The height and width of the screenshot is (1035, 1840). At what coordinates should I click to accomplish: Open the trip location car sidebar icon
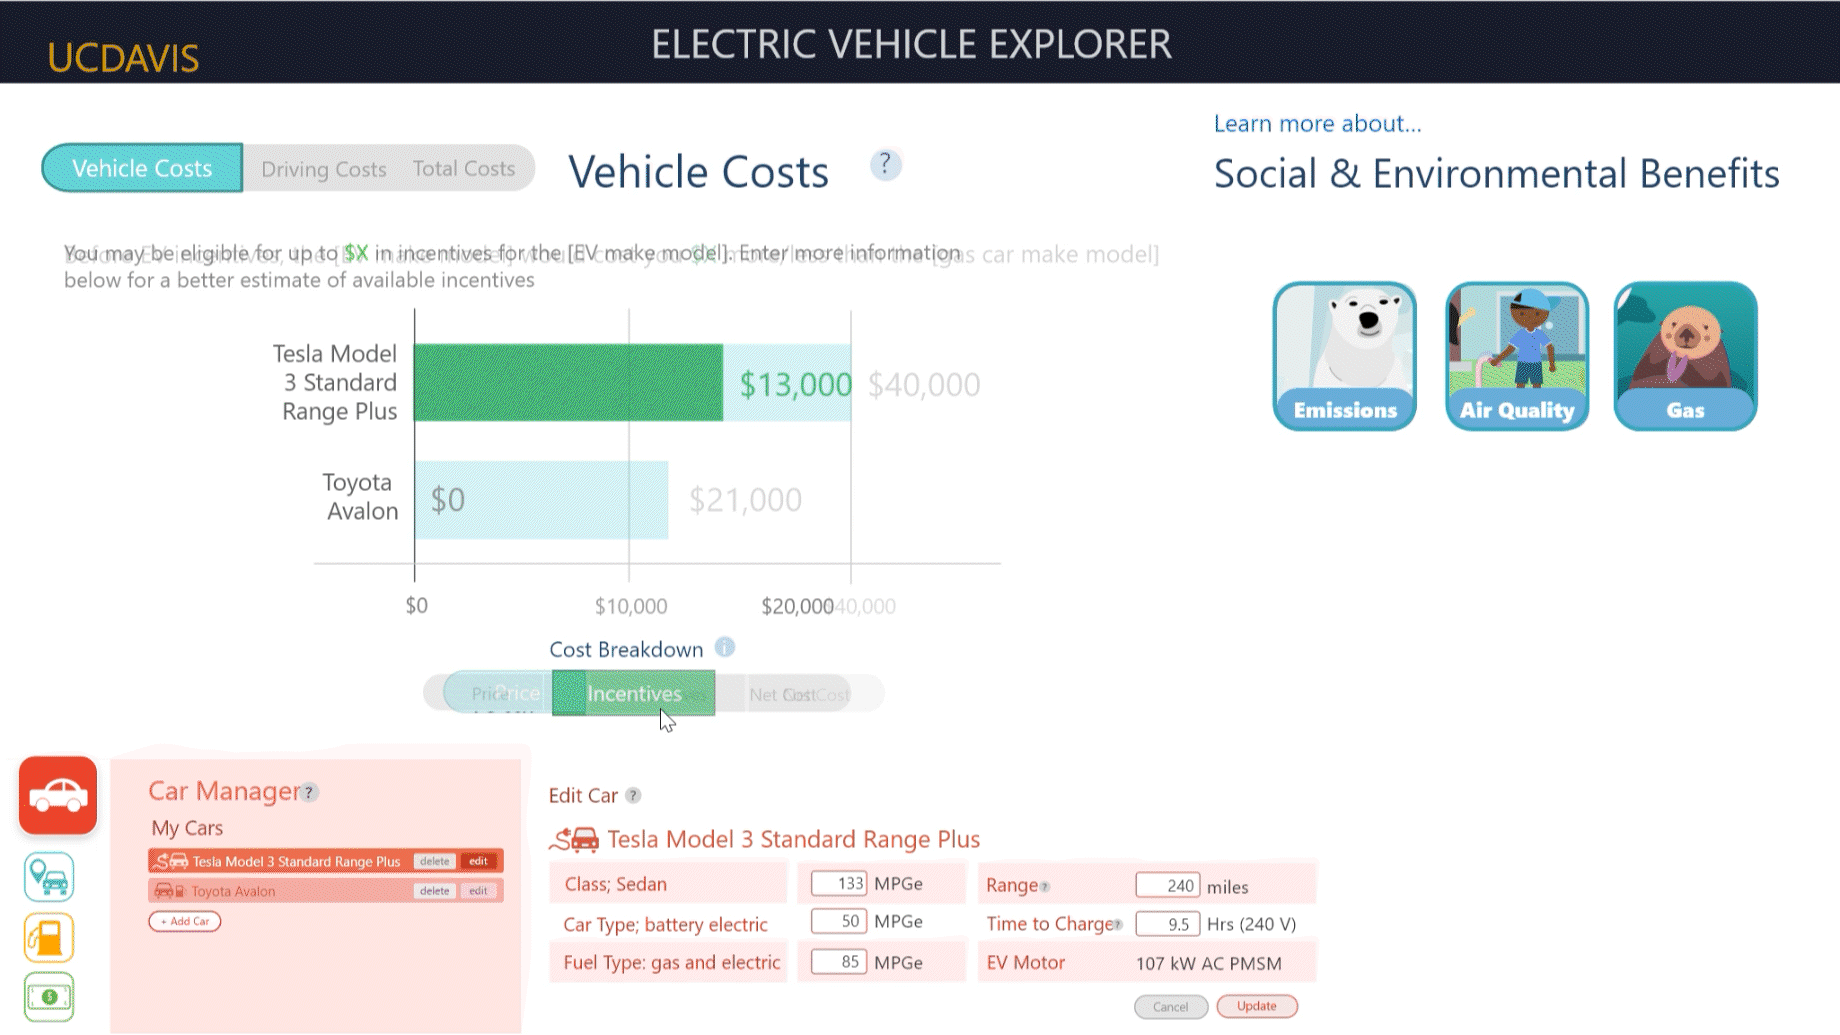click(x=49, y=877)
